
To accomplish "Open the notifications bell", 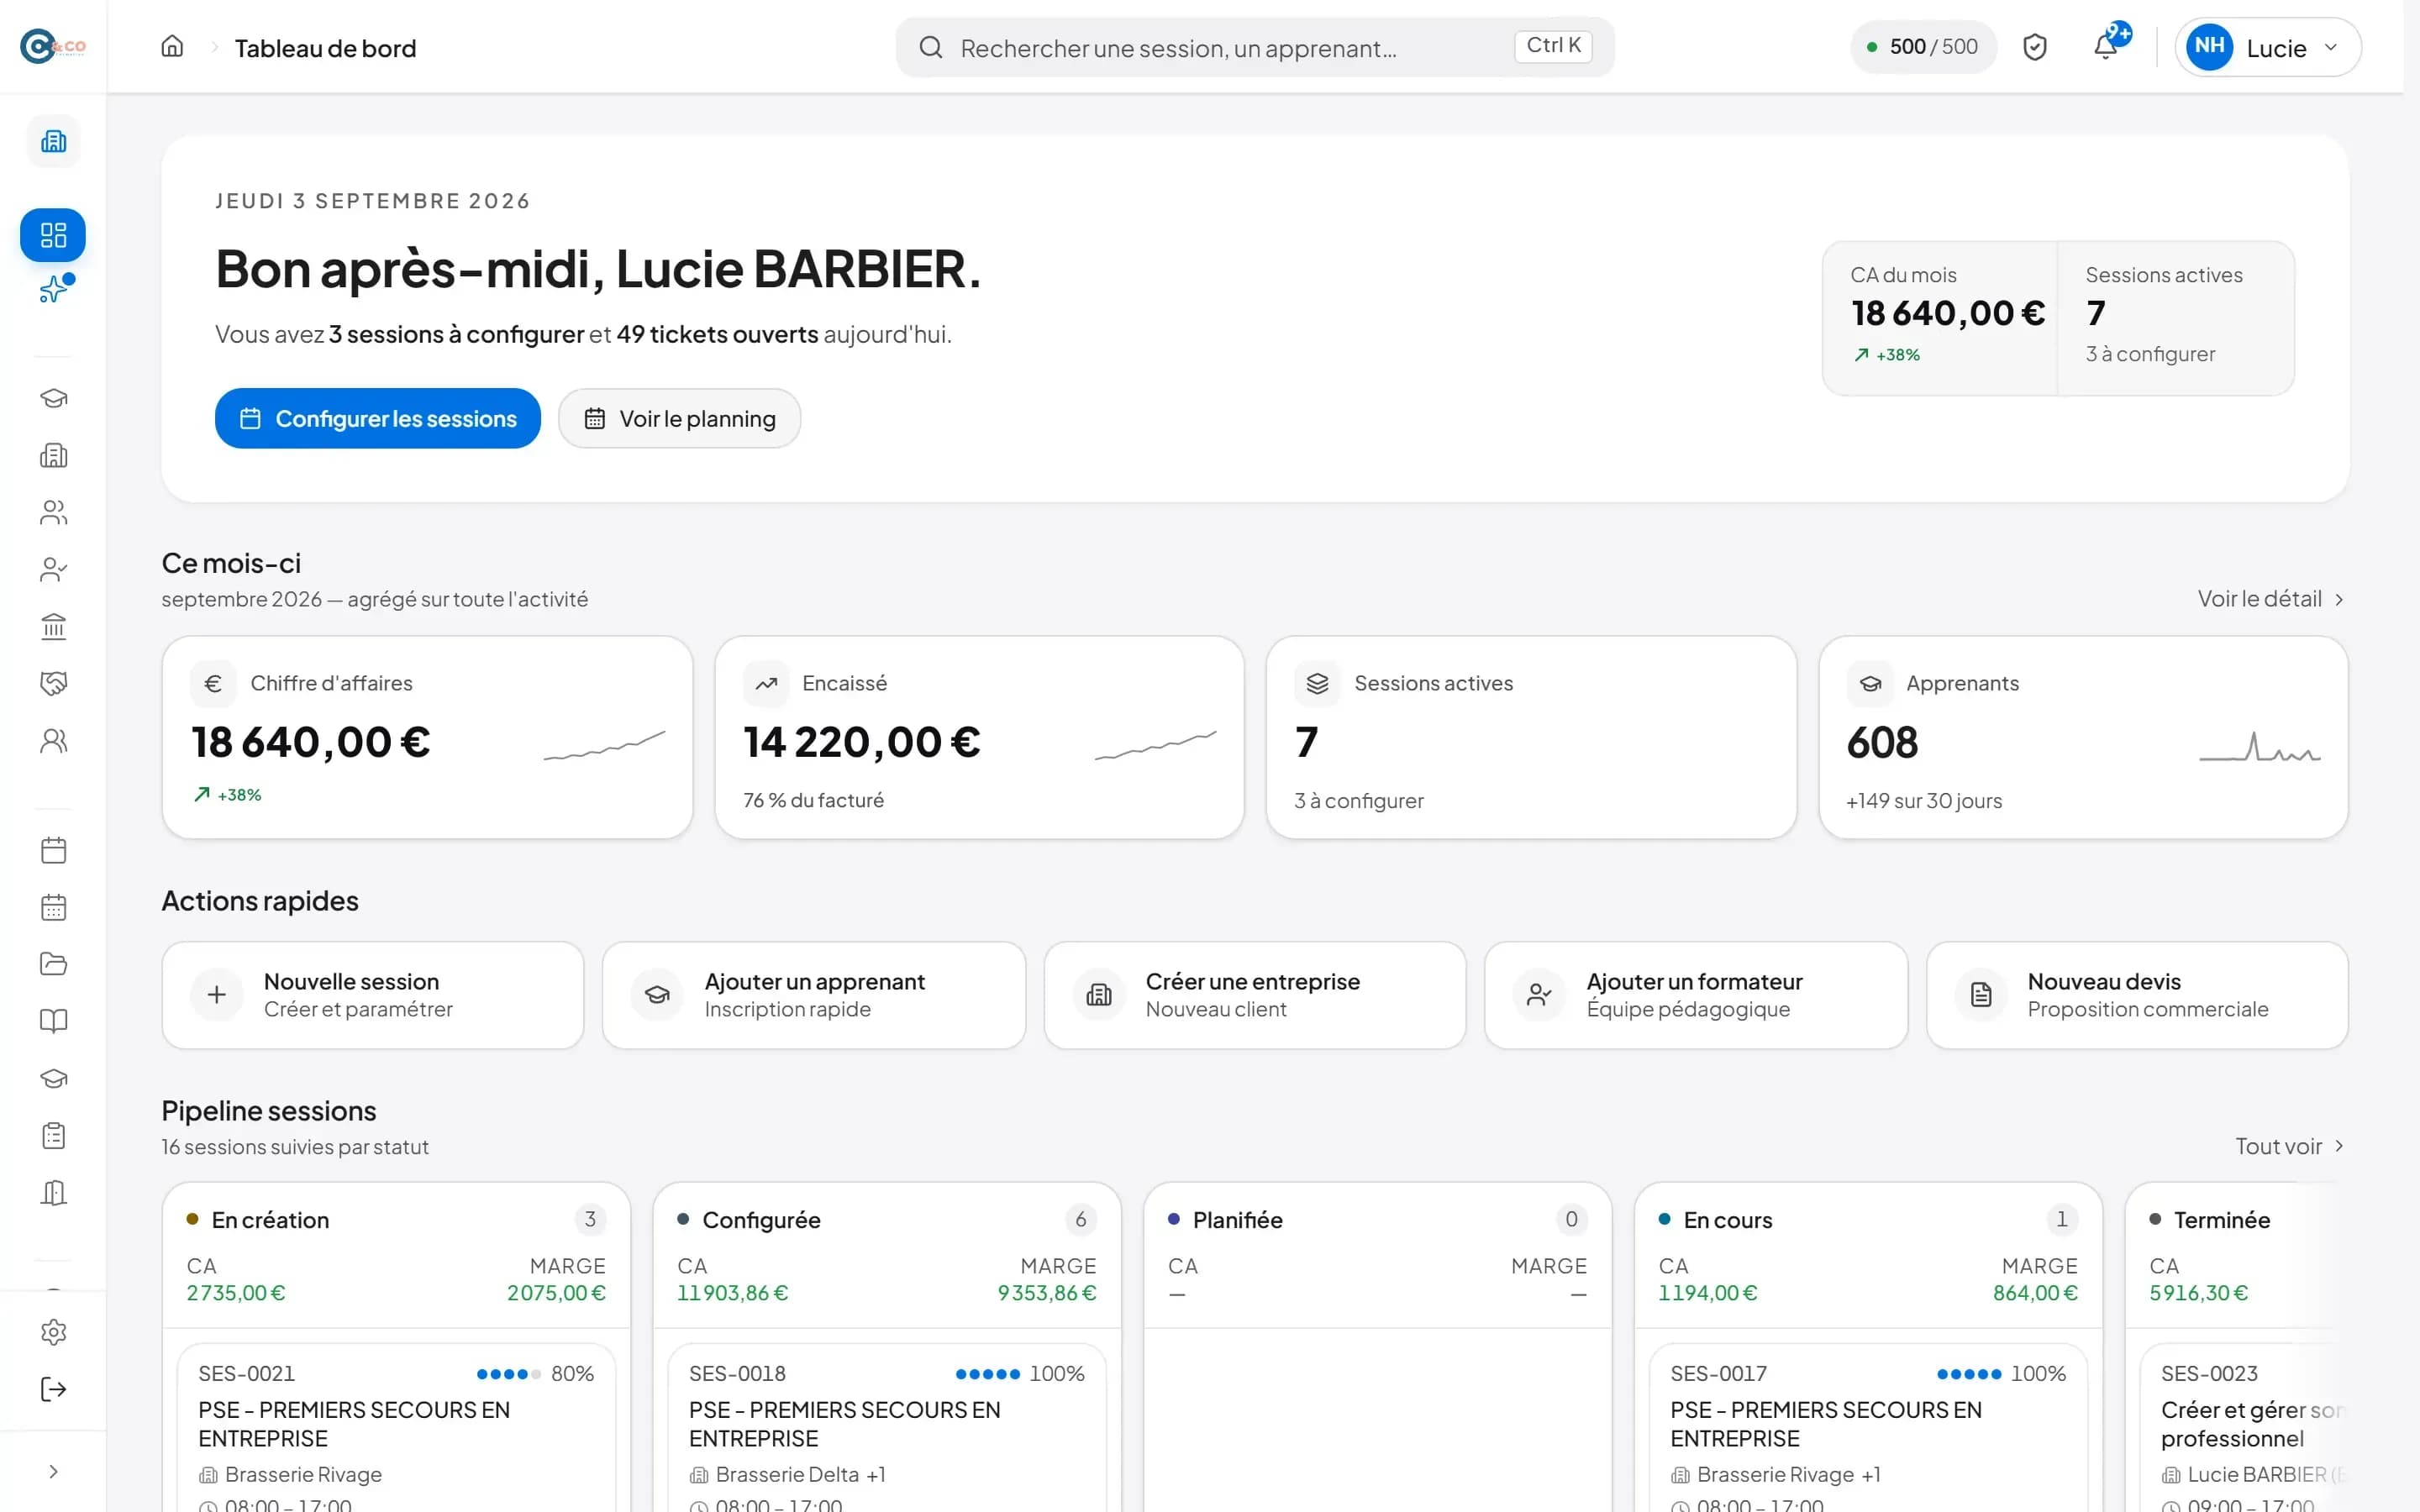I will 2105,47.
